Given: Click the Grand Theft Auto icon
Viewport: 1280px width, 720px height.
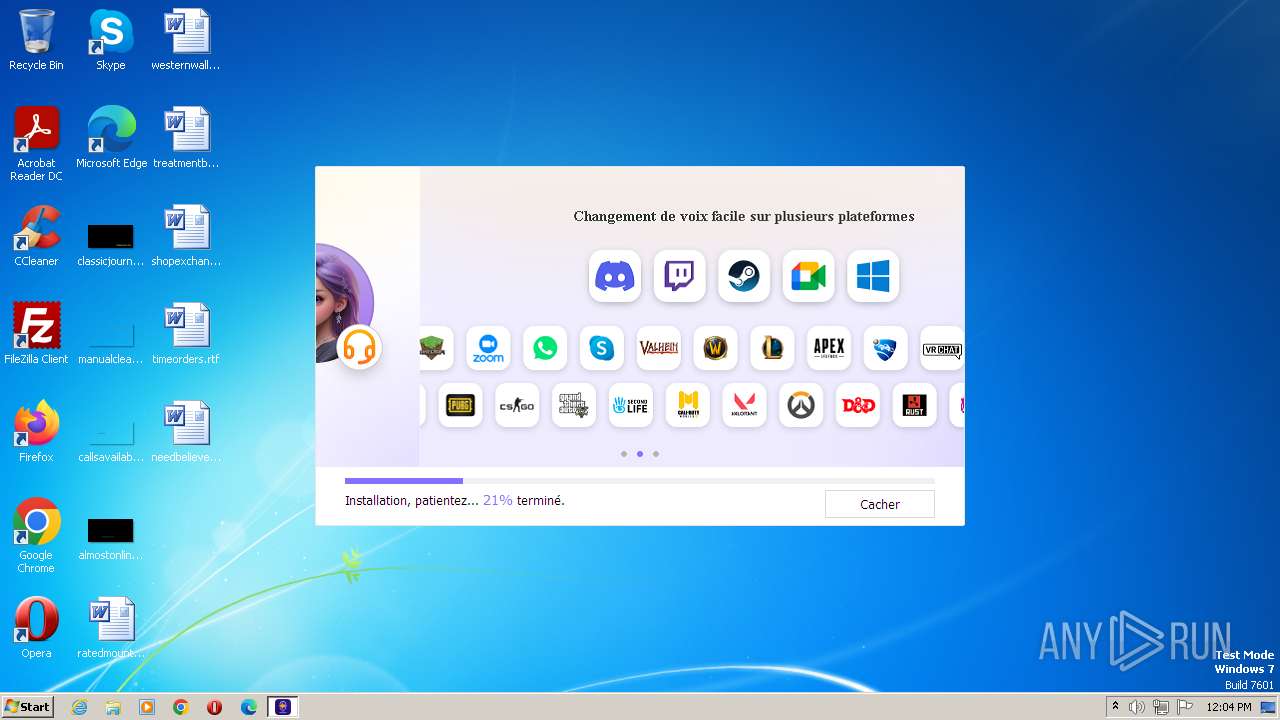Looking at the screenshot, I should (x=574, y=405).
